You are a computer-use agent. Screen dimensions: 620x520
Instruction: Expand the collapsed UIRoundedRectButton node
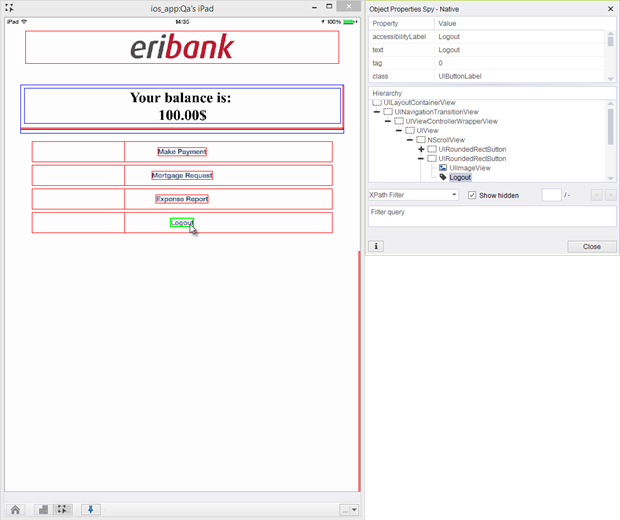[421, 149]
